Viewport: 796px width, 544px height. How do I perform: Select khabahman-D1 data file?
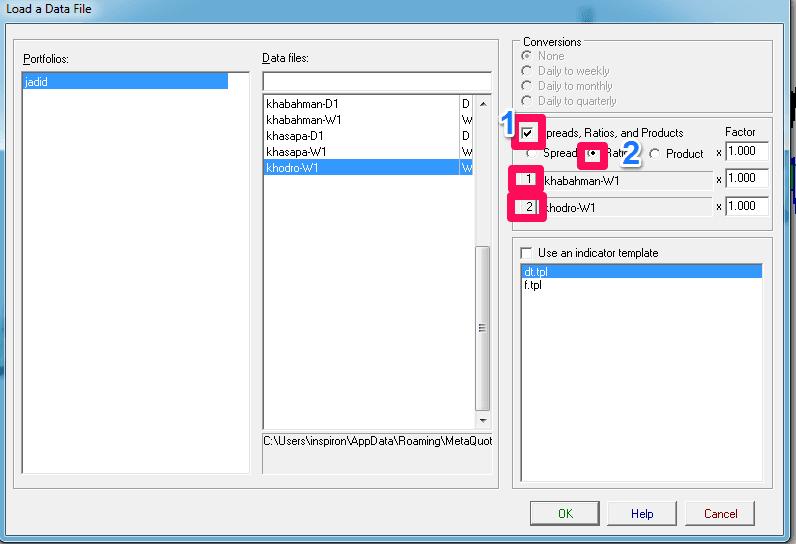point(368,104)
